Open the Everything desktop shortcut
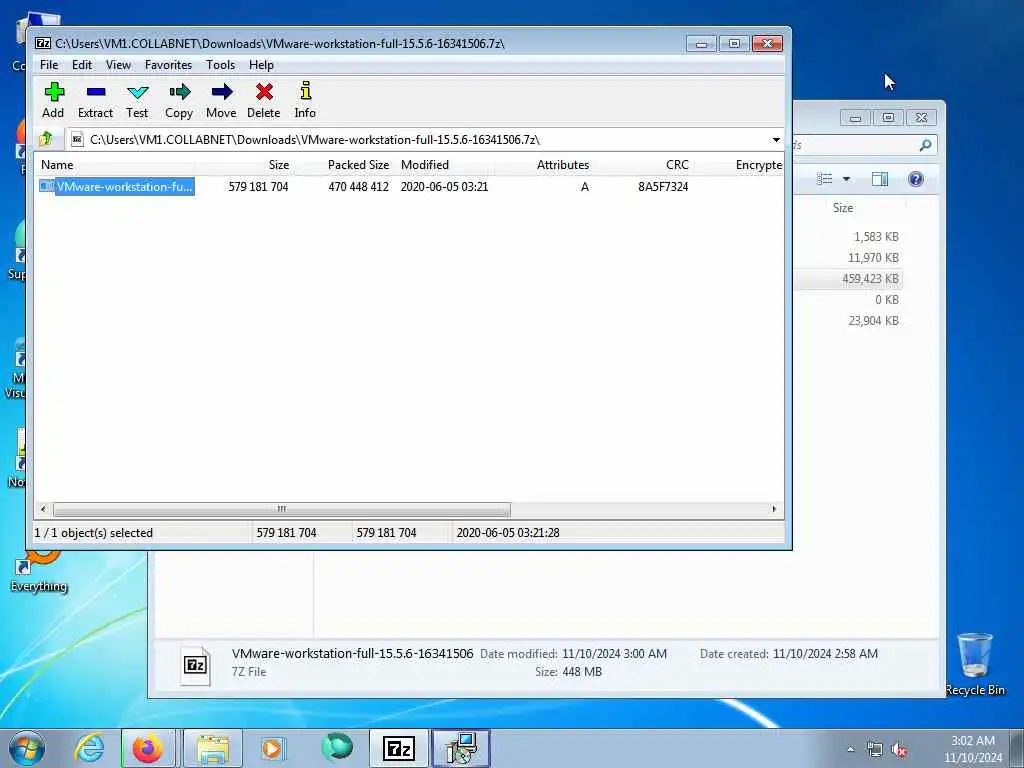Image resolution: width=1024 pixels, height=768 pixels. pos(39,571)
